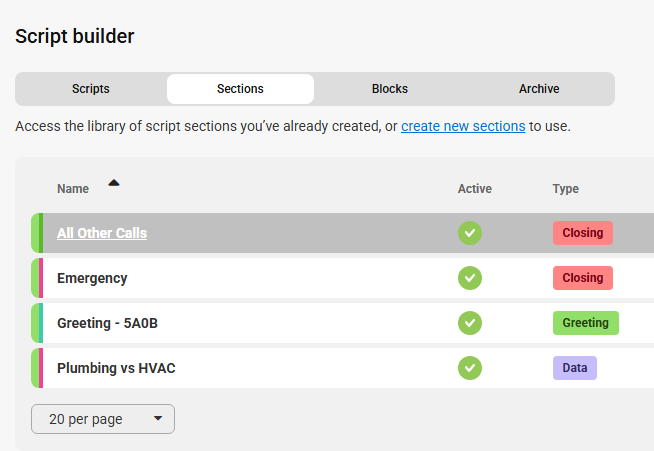The image size is (654, 451).
Task: Open the All Other Calls section link
Action: tap(102, 233)
